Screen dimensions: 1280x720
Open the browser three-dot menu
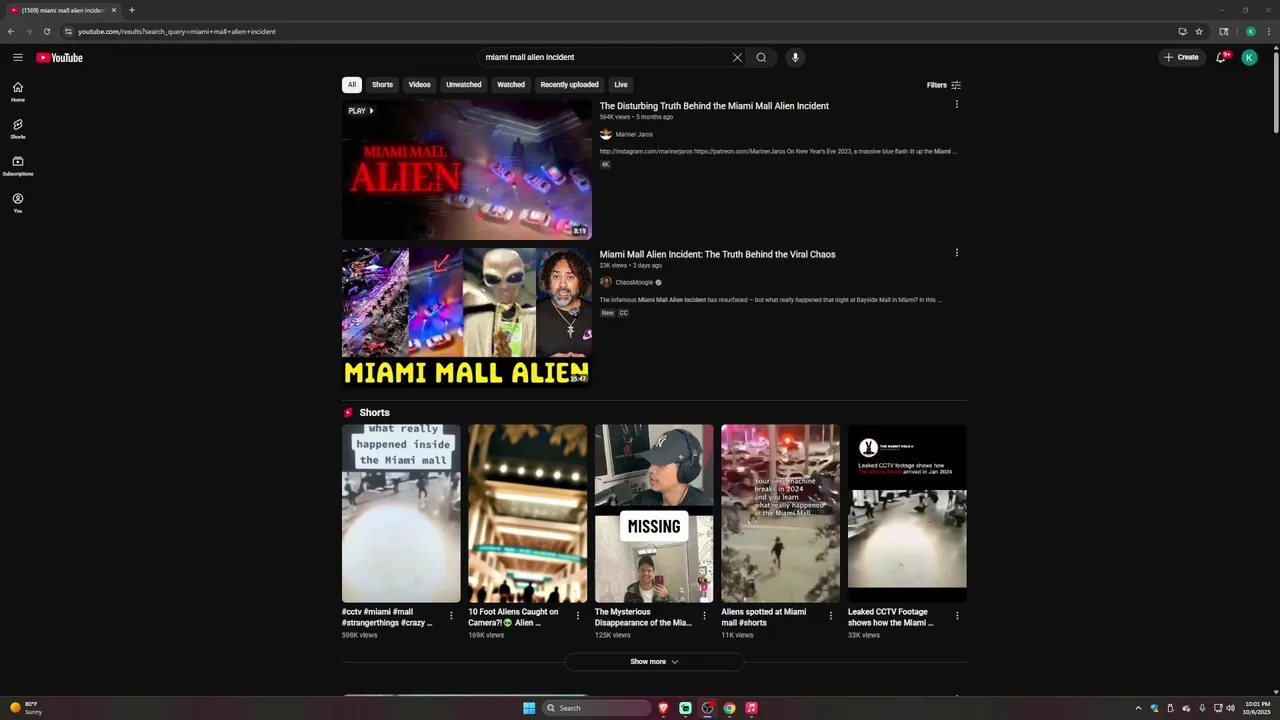click(x=1268, y=31)
